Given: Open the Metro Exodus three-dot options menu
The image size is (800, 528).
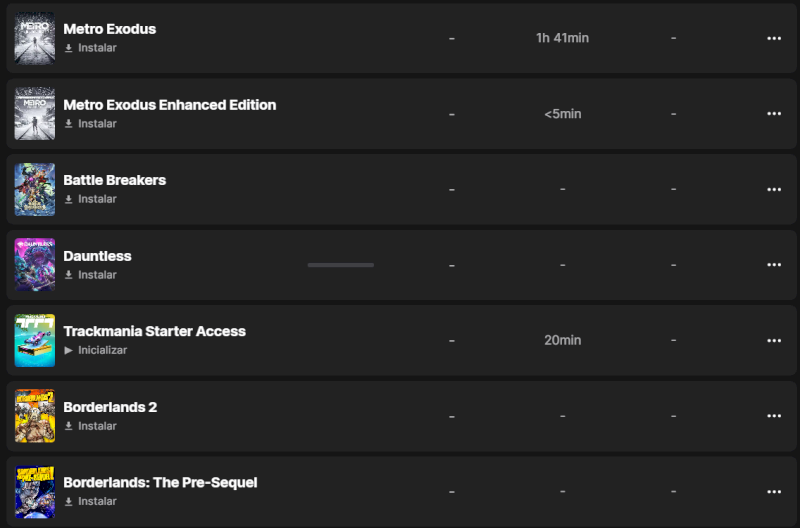Looking at the screenshot, I should tap(773, 38).
